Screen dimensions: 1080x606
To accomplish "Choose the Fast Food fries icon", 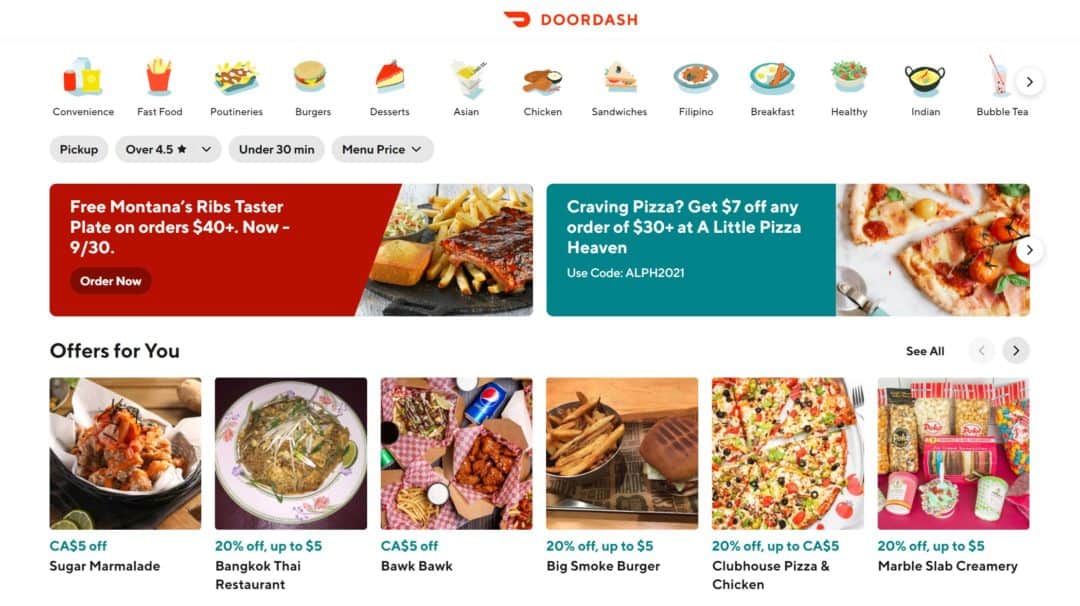I will 159,76.
